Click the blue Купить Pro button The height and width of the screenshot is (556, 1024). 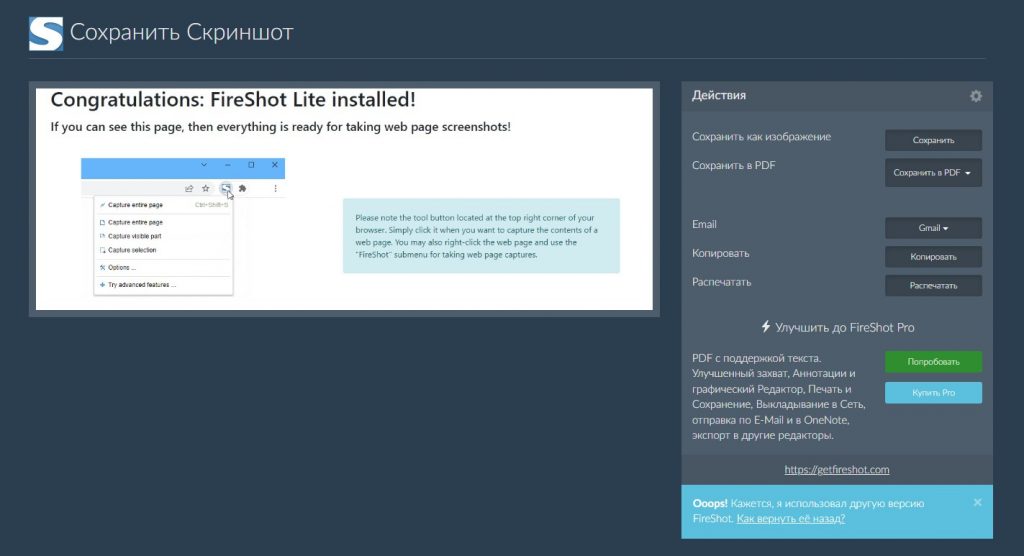933,393
